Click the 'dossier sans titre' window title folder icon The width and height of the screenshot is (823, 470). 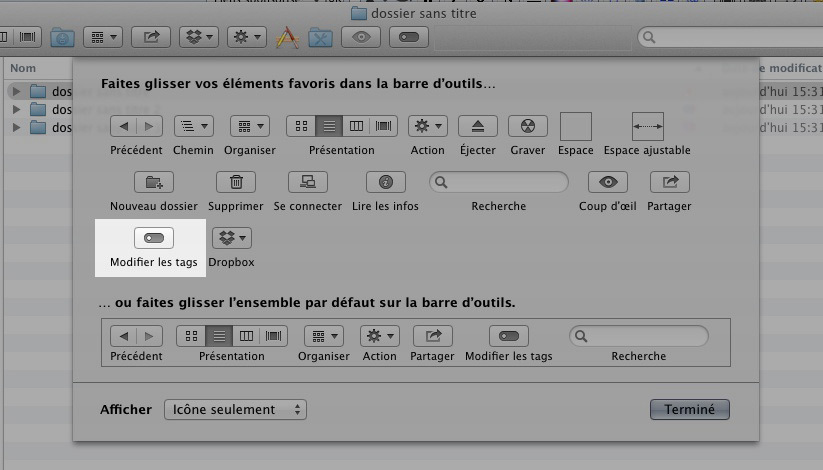coord(358,13)
